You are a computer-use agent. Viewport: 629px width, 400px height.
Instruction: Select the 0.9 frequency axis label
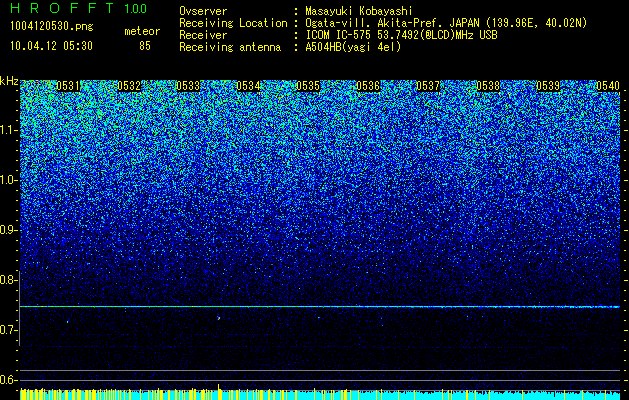pos(8,230)
